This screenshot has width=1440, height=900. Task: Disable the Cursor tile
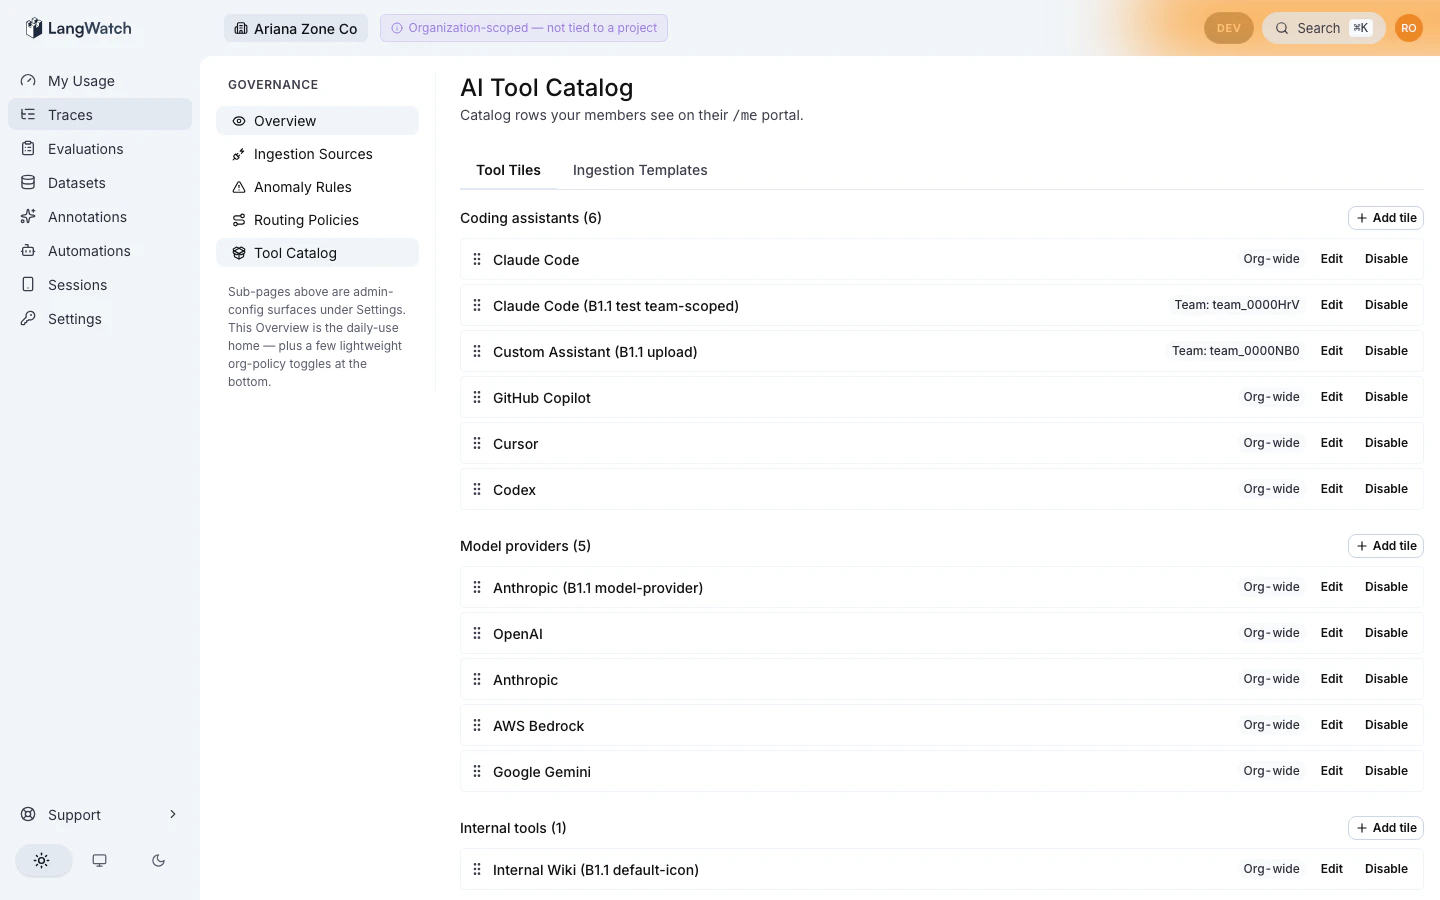[x=1386, y=443]
